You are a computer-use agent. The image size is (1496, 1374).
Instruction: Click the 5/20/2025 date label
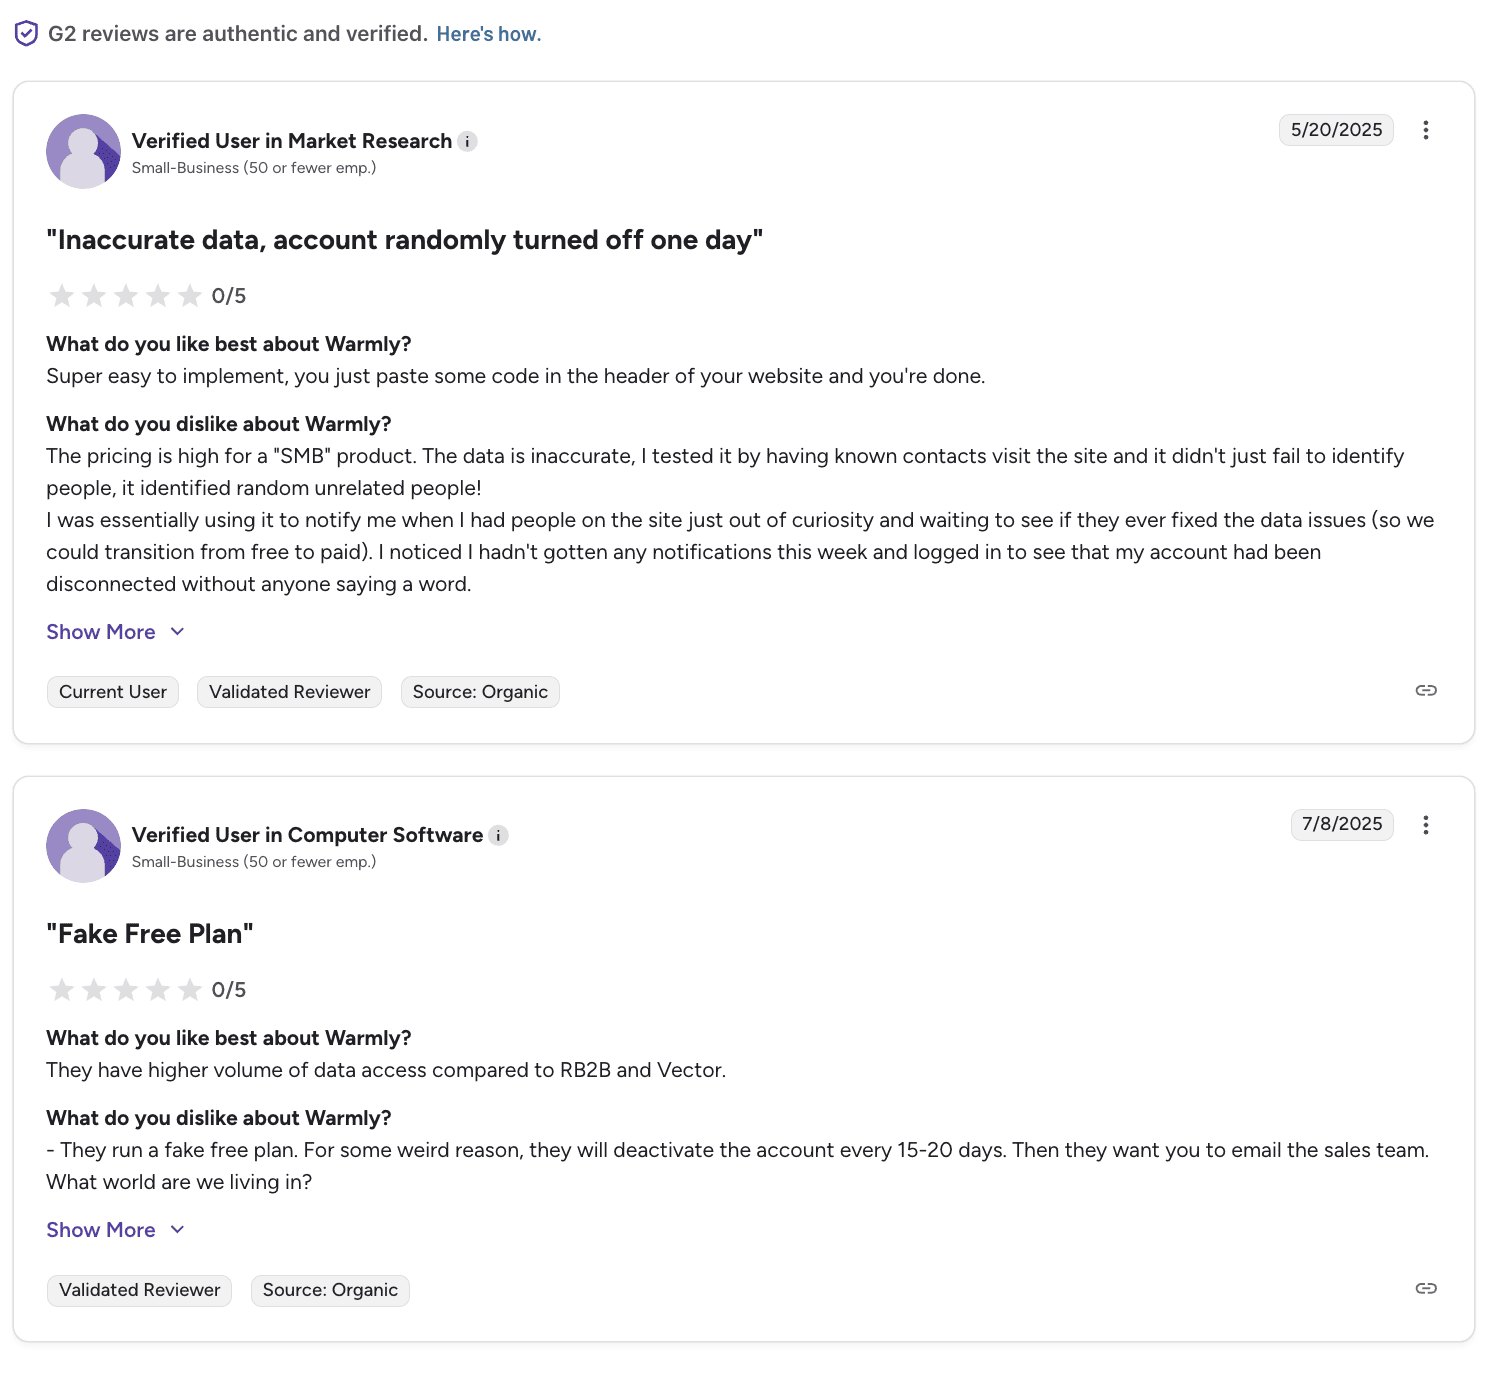[x=1336, y=129]
